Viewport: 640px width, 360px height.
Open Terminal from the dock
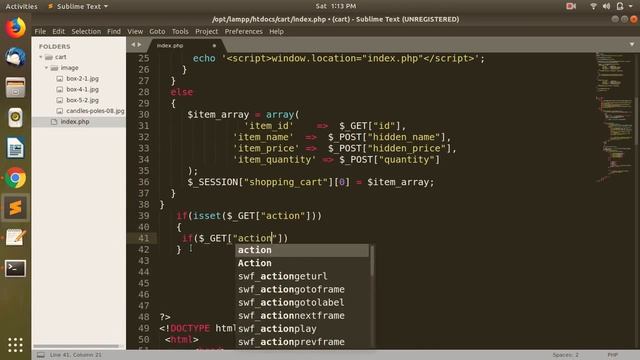click(16, 268)
